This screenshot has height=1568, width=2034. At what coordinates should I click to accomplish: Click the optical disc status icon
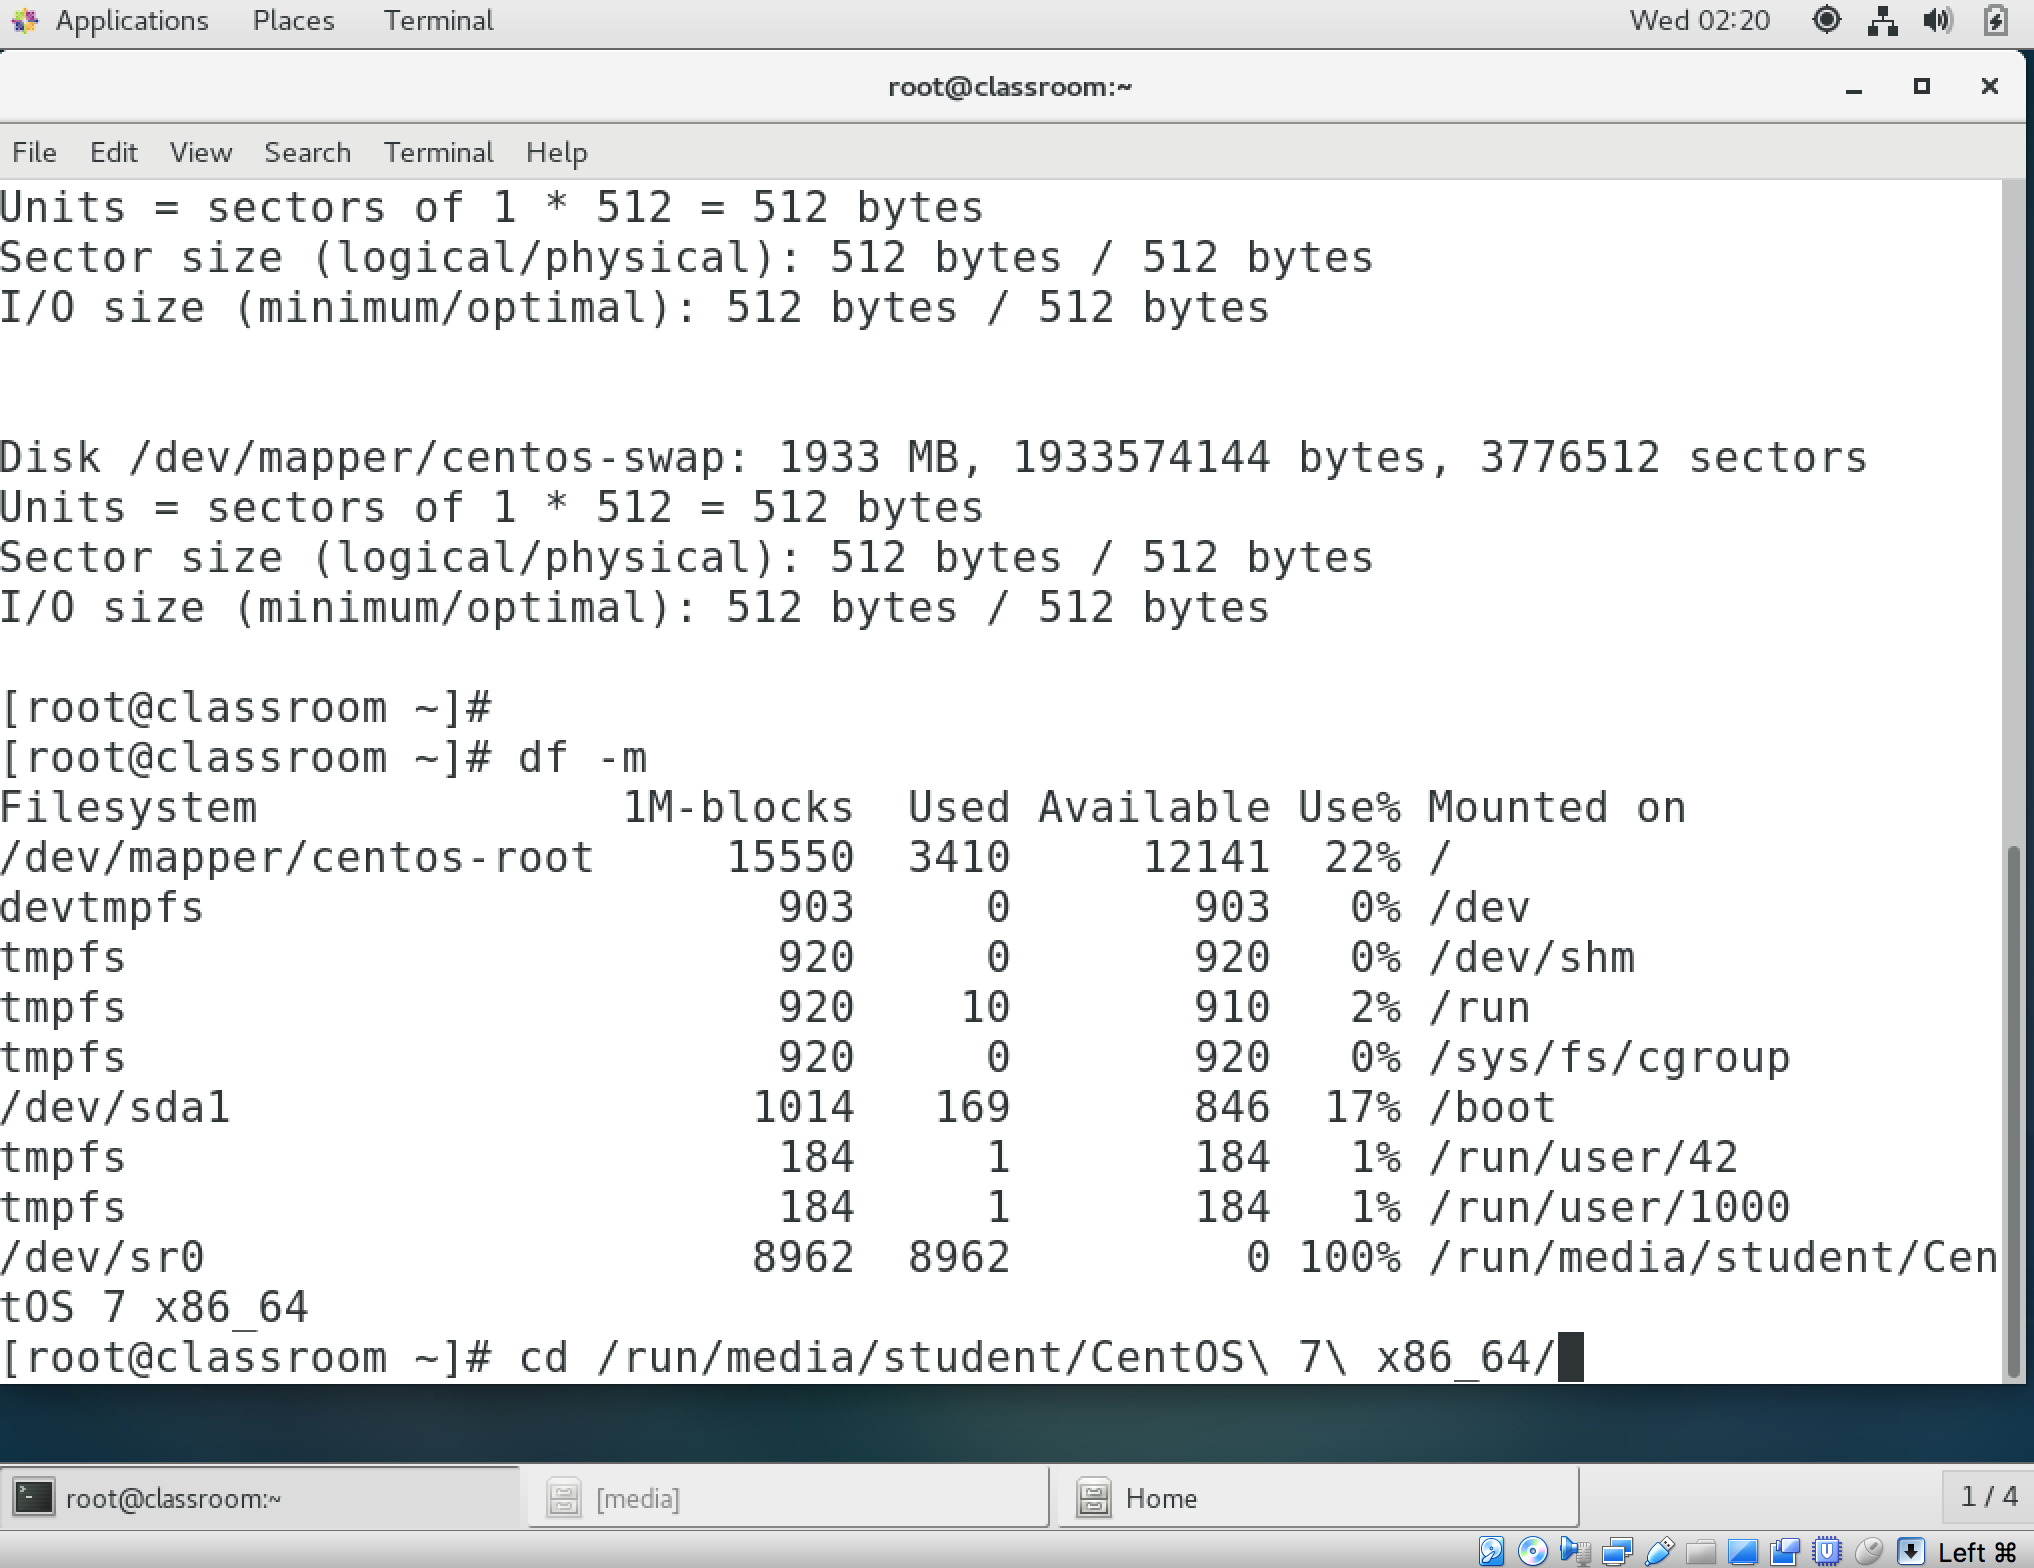[x=1533, y=1551]
